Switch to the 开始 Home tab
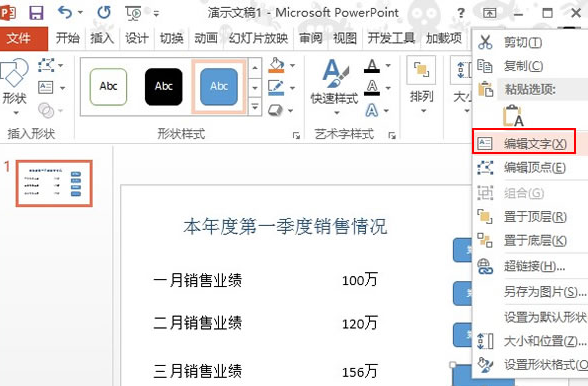 [x=68, y=38]
